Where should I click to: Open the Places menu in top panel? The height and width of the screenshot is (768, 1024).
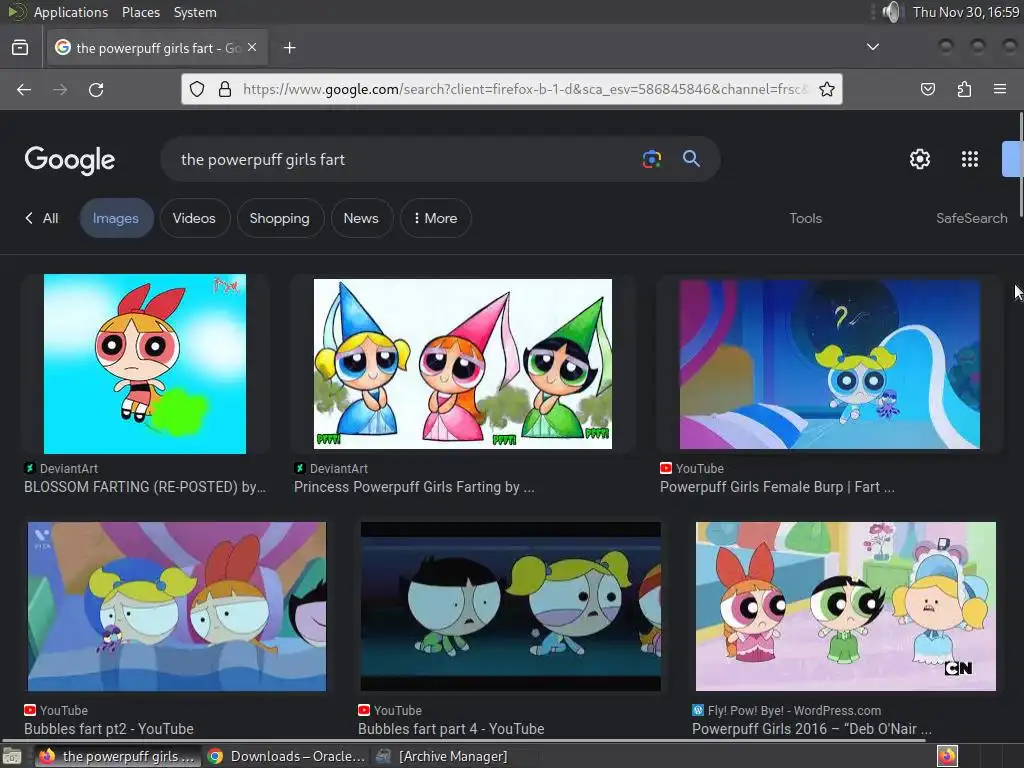141,12
